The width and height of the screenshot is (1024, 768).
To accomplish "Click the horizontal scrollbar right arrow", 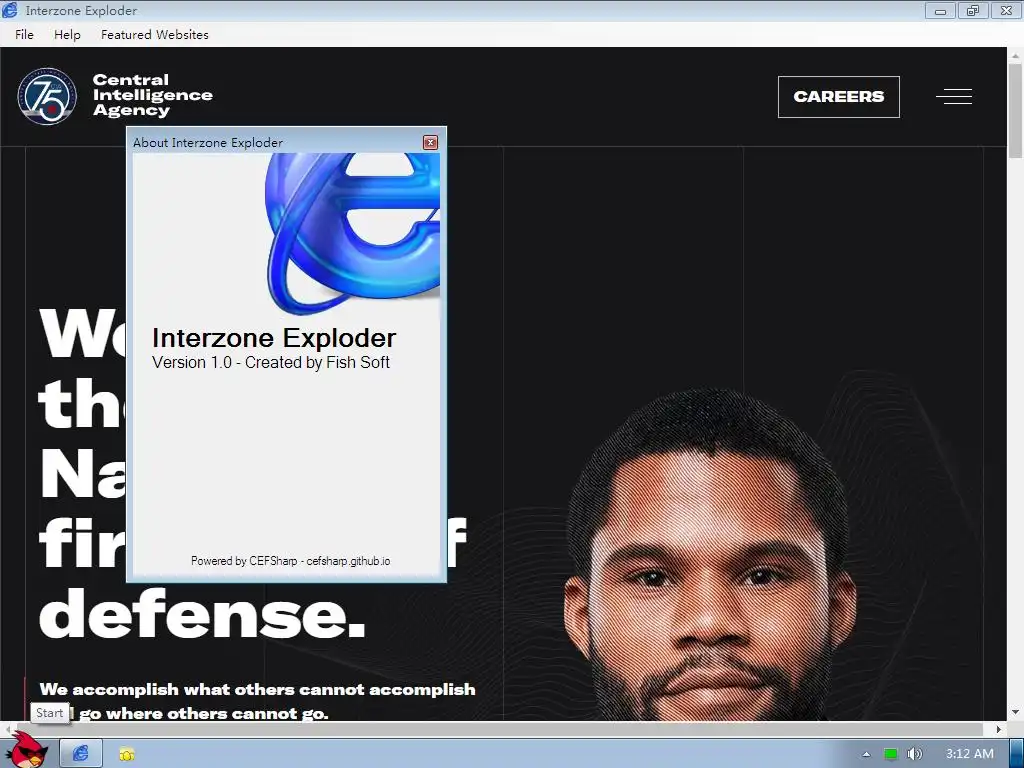I will (999, 729).
